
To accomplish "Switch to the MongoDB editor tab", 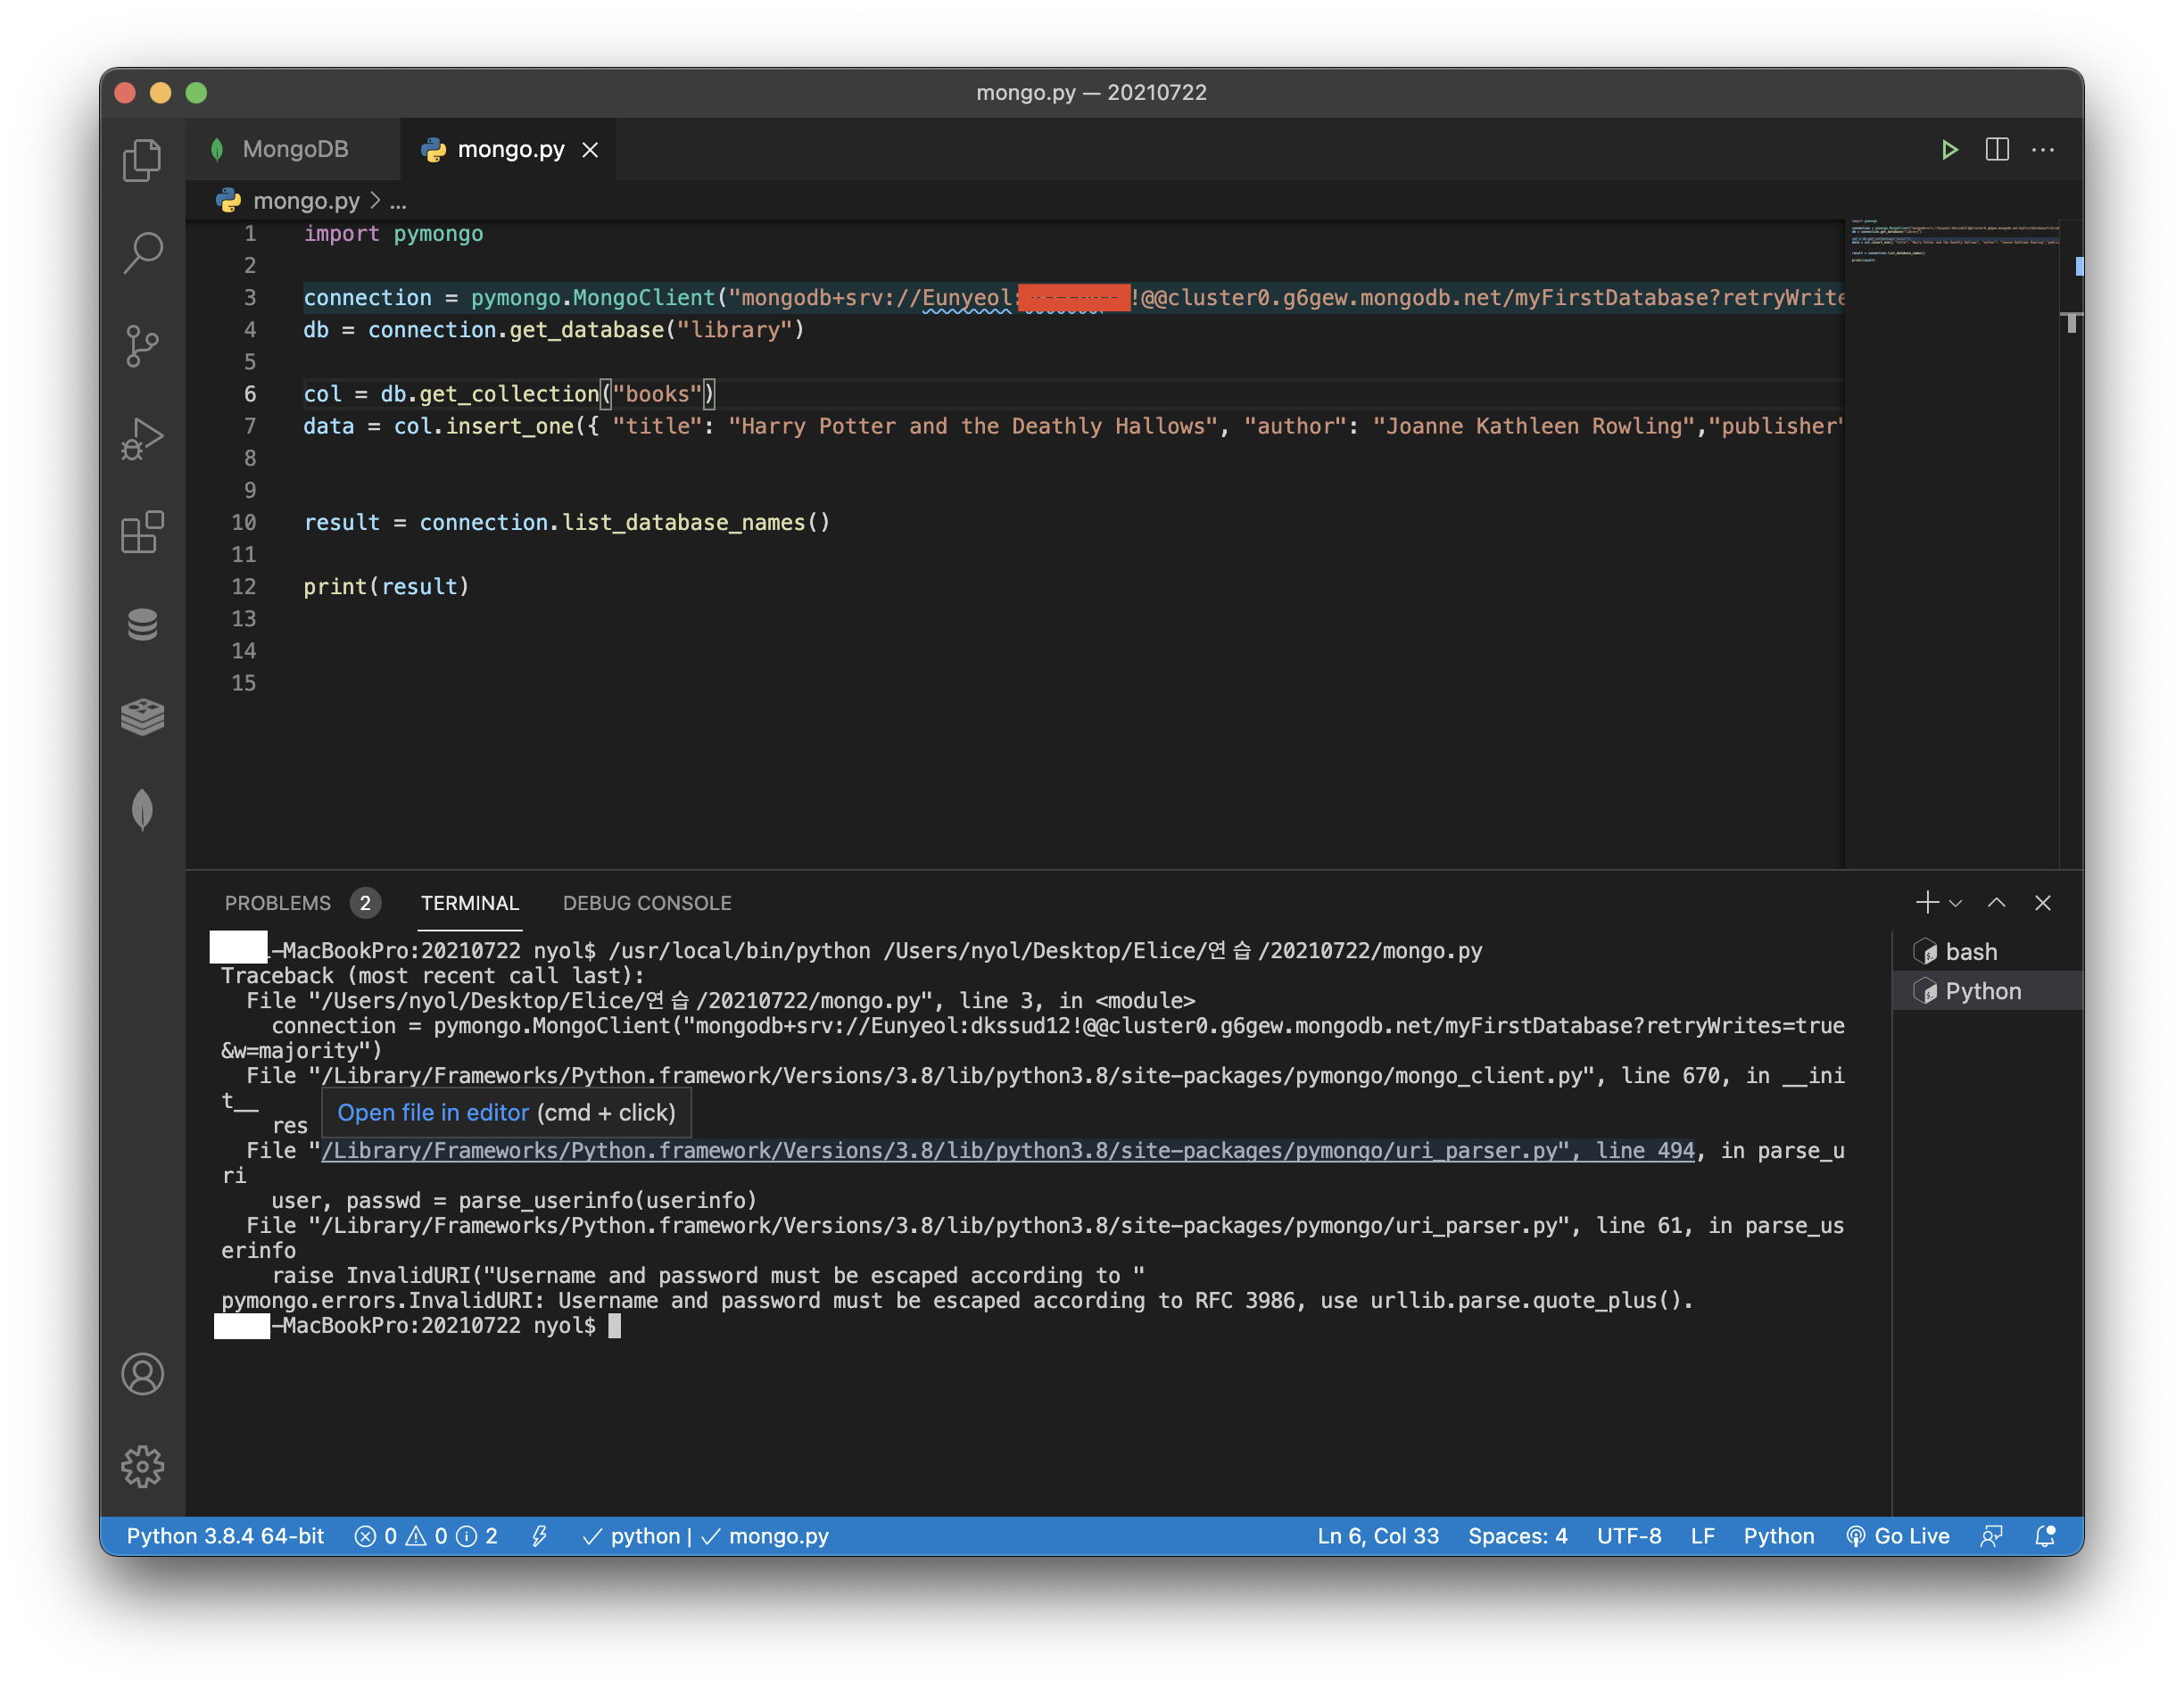I will [294, 150].
